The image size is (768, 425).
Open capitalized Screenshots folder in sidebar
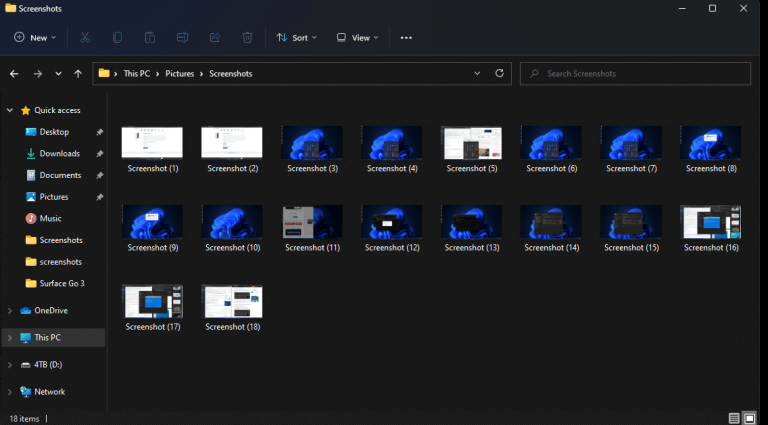click(61, 240)
